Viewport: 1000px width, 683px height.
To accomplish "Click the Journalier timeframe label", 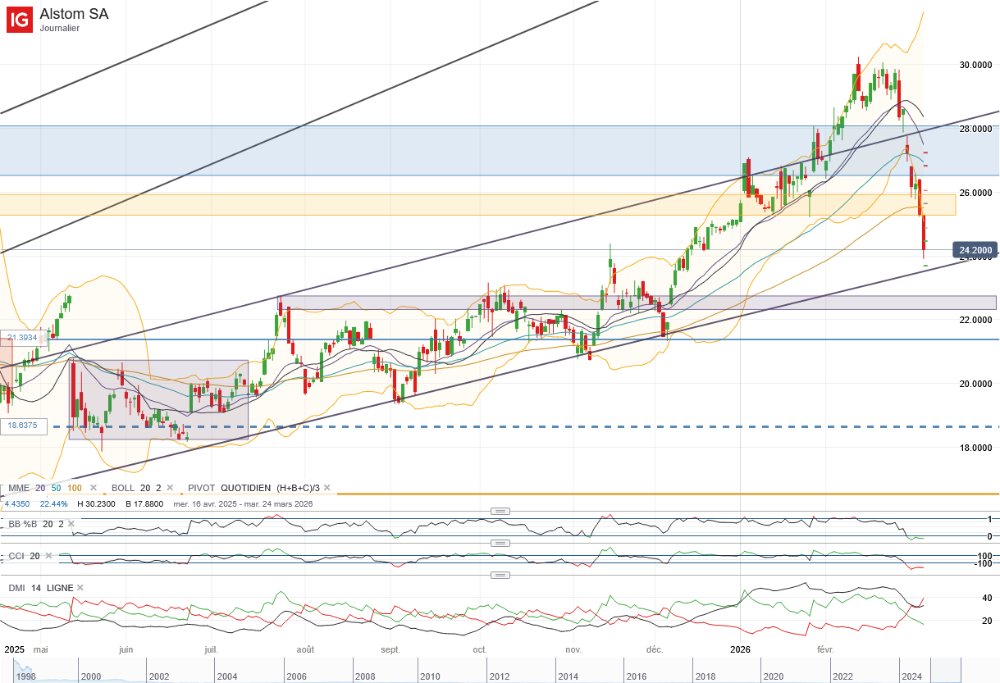I will pyautogui.click(x=59, y=28).
